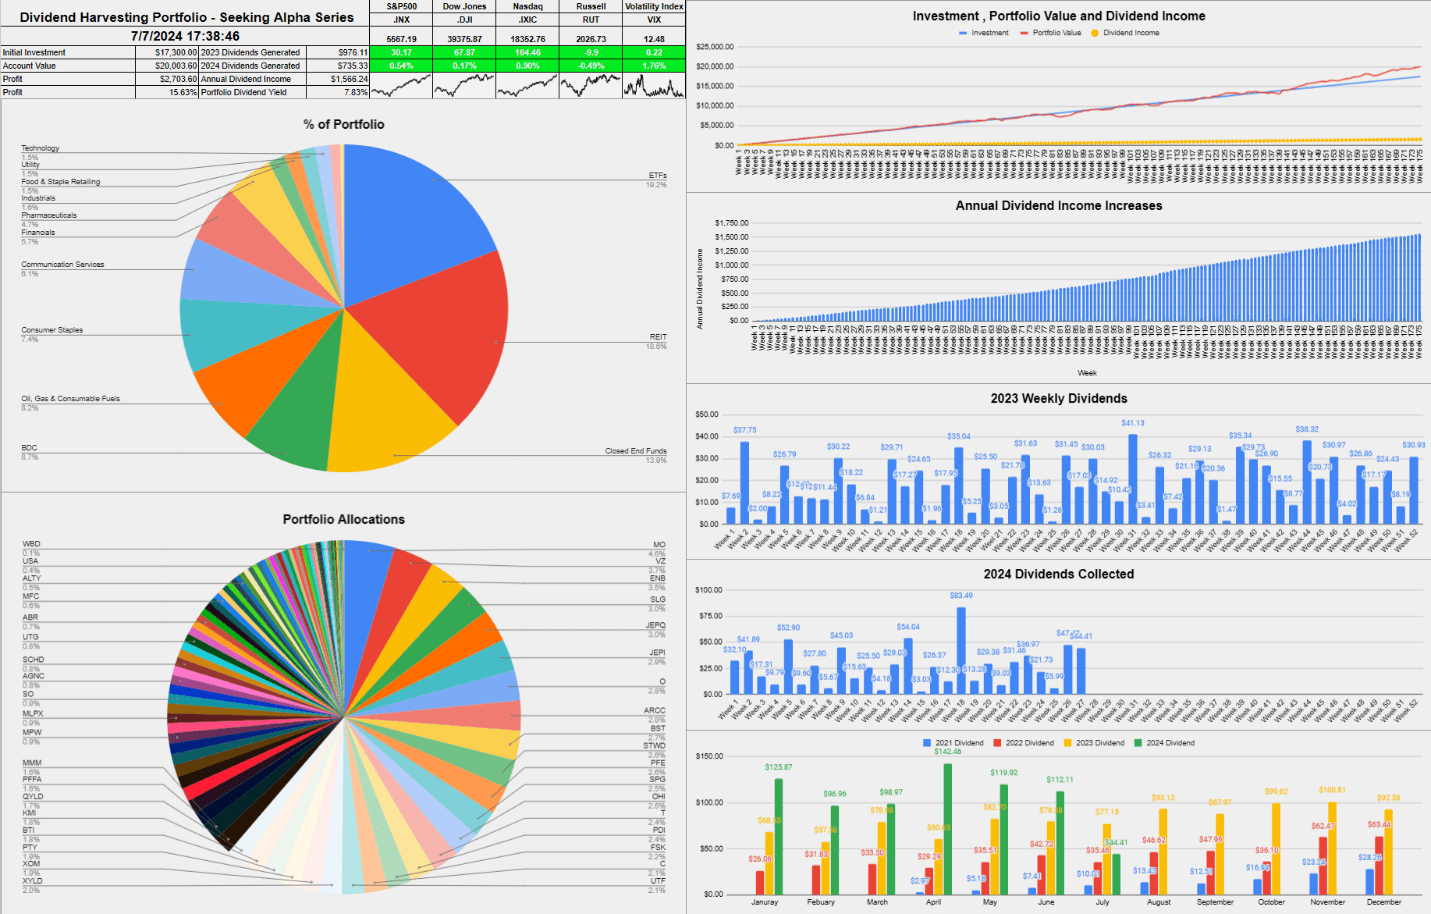Click the 7/7/2024 date timestamp cell

coord(185,36)
